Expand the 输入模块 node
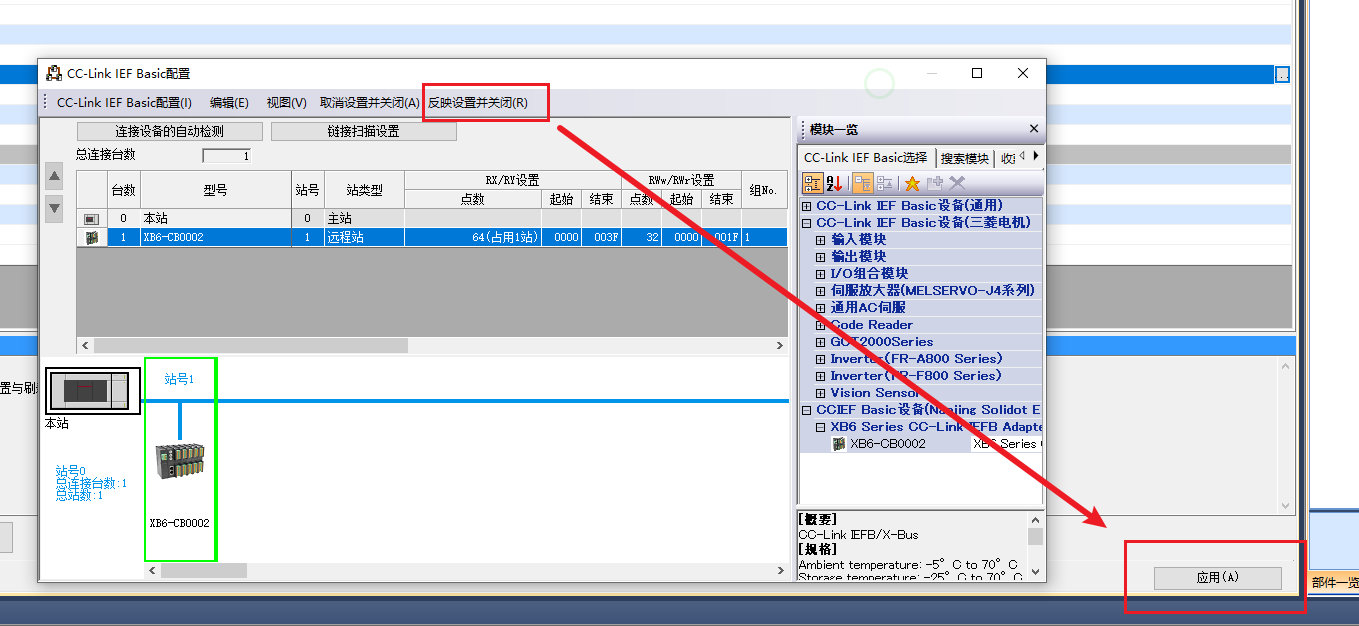This screenshot has height=626, width=1359. click(821, 240)
